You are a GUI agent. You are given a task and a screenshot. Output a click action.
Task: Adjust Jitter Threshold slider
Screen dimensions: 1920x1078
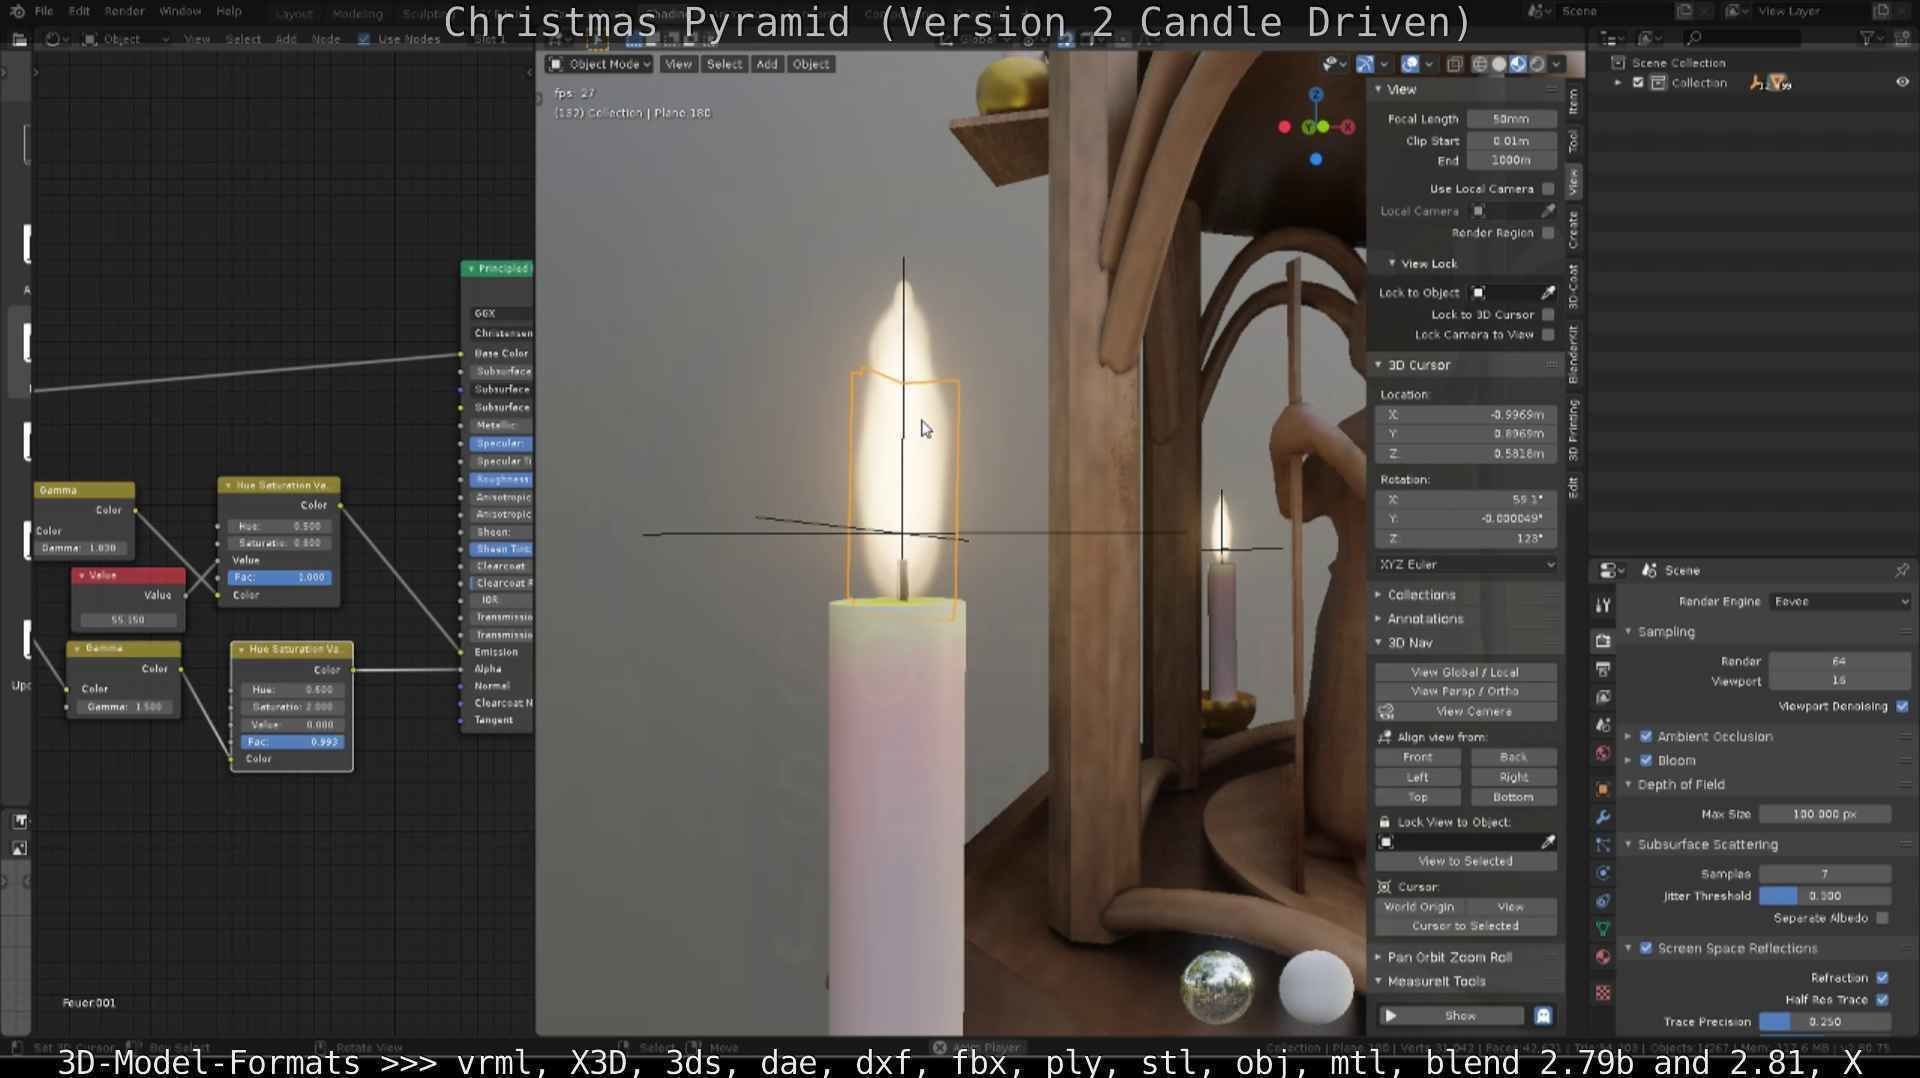(x=1825, y=896)
